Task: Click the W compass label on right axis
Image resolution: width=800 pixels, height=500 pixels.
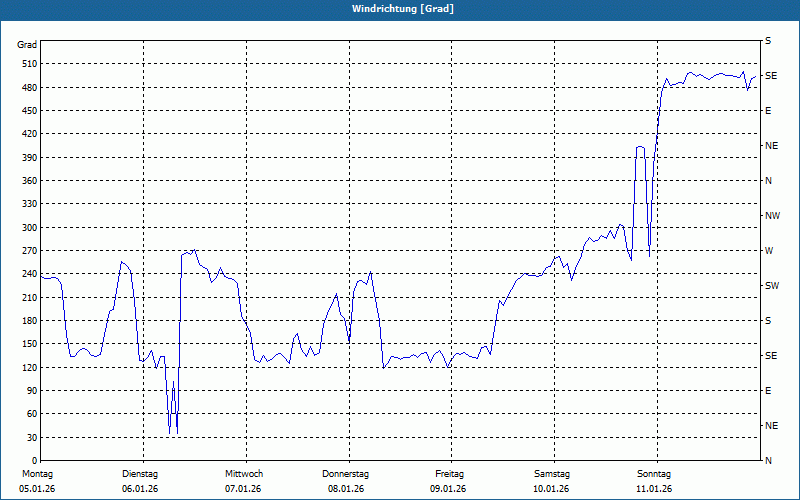Action: (x=769, y=251)
